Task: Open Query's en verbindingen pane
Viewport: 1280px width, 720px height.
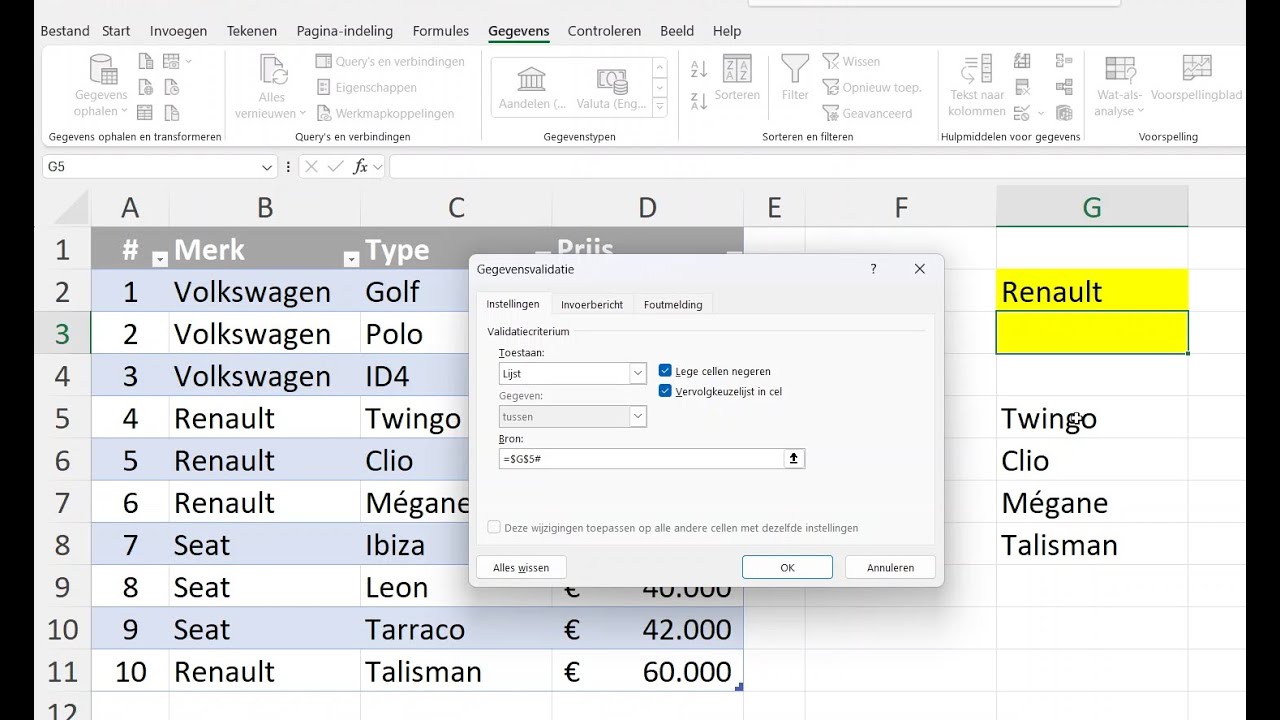Action: point(391,62)
